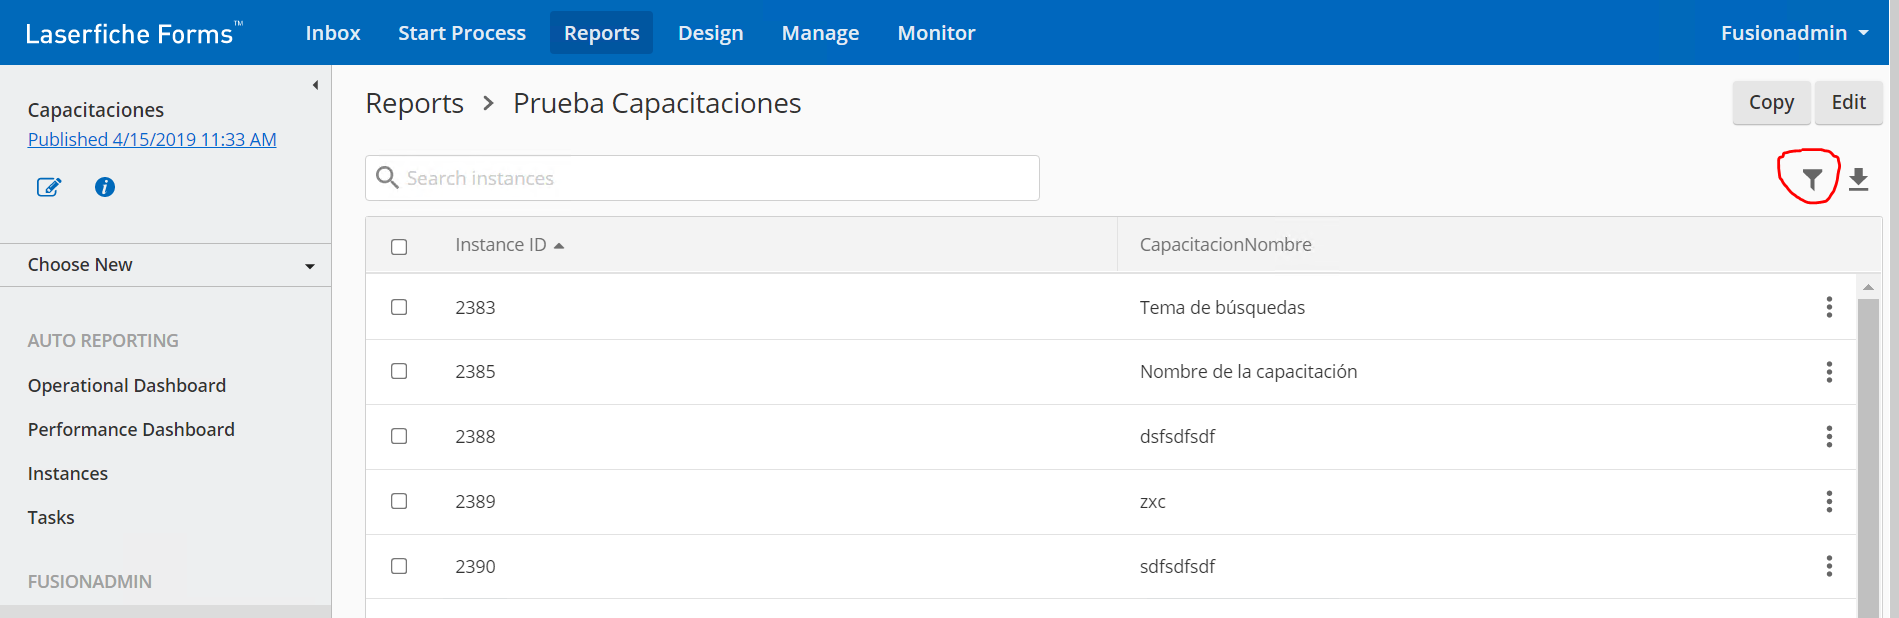Open options menu for instance 2383
This screenshot has height=618, width=1899.
1829,307
